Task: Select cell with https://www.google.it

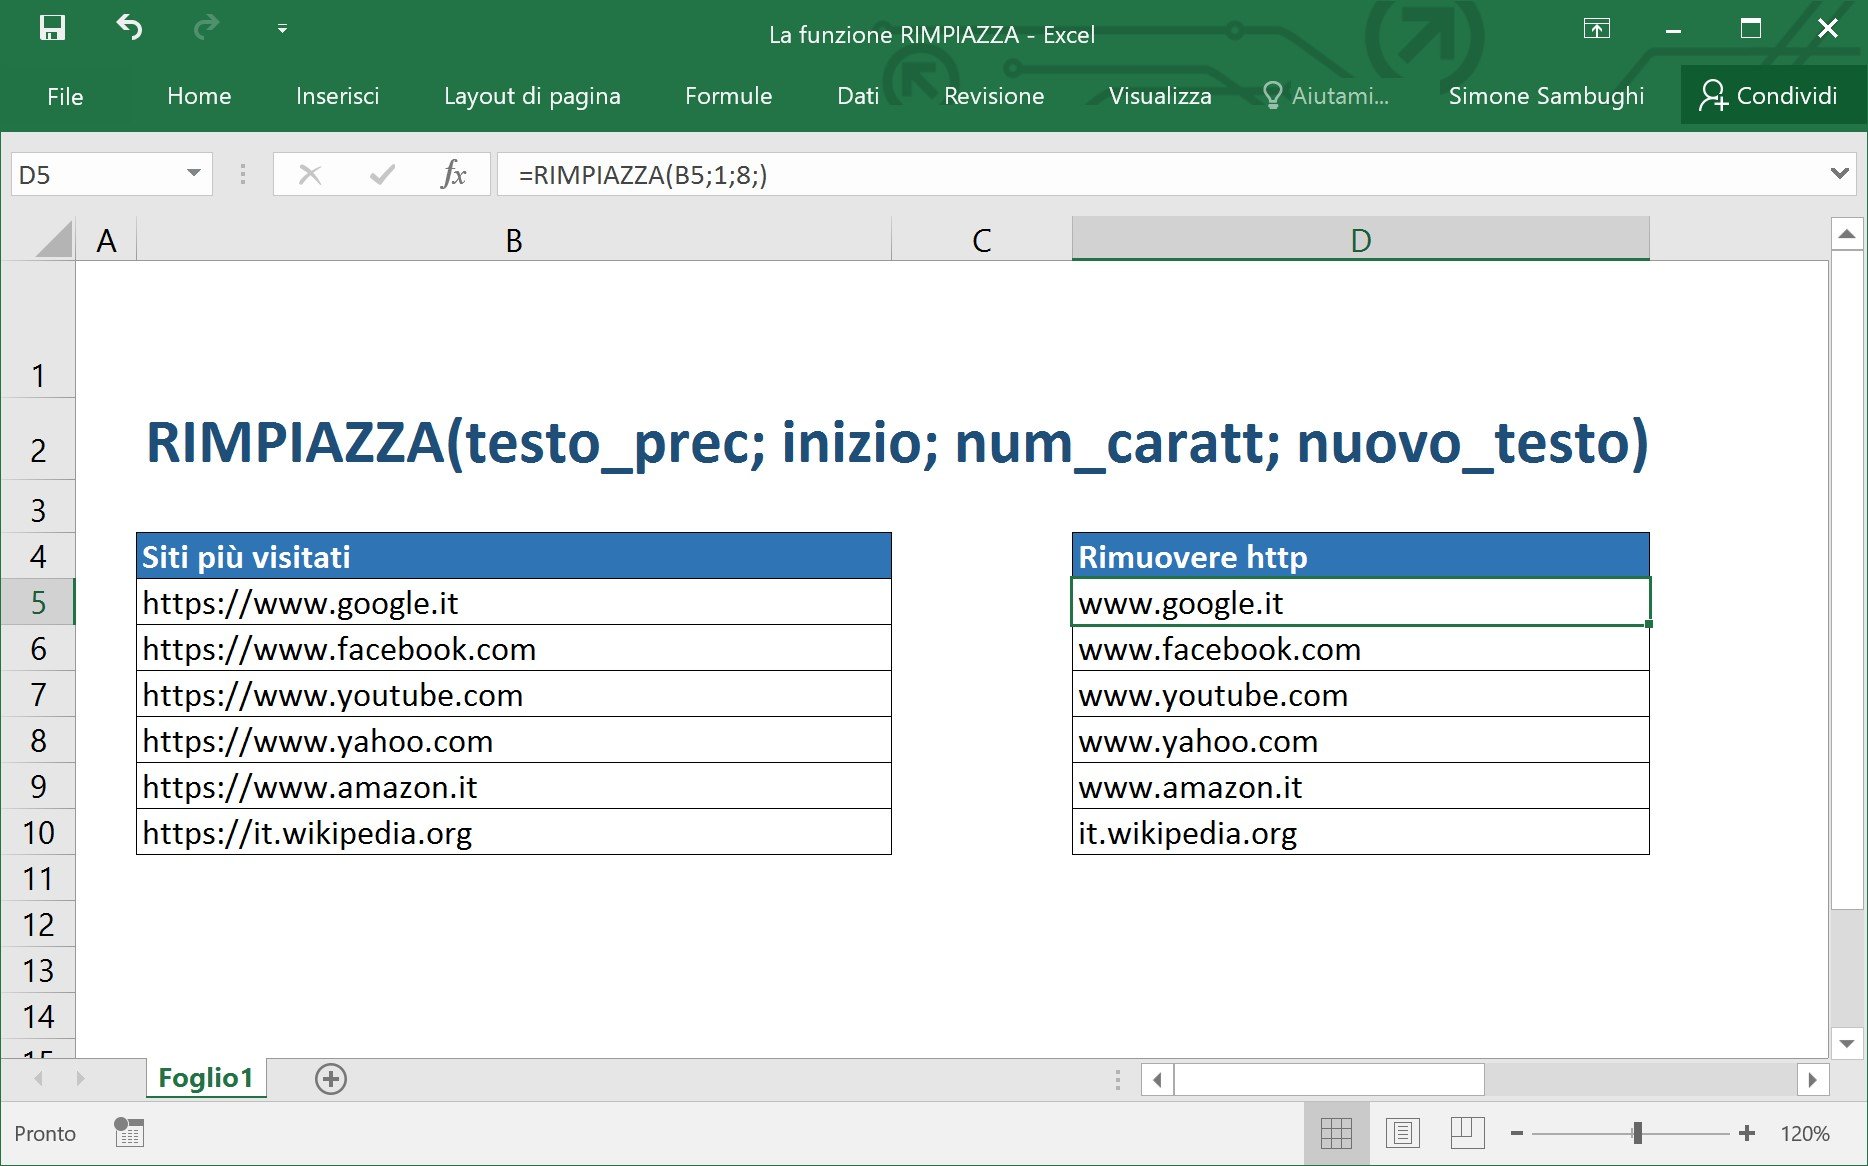Action: 514,602
